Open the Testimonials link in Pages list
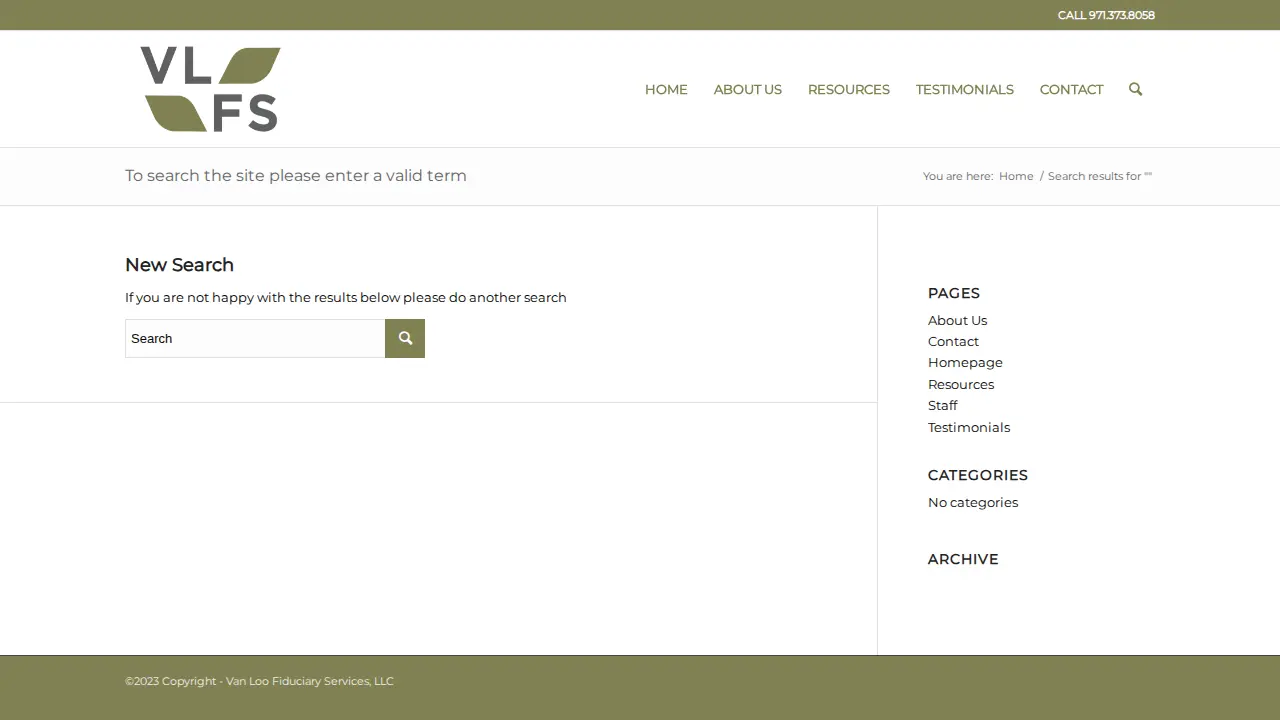The height and width of the screenshot is (720, 1280). point(969,427)
